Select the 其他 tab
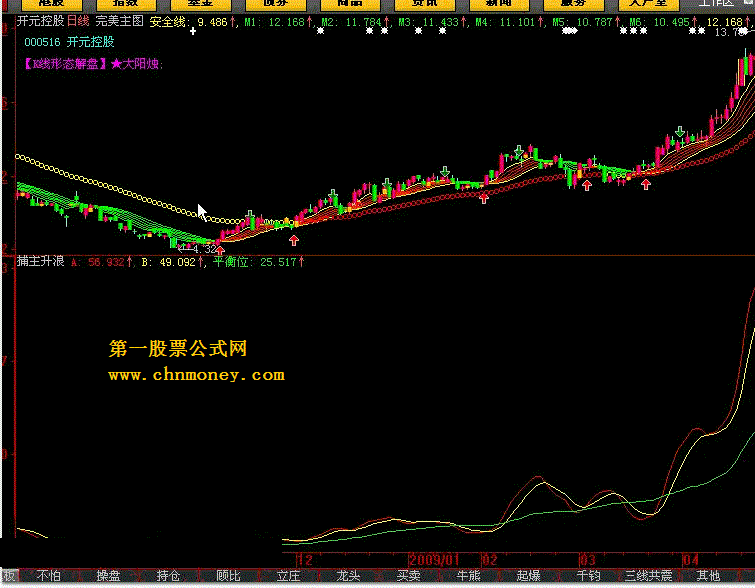 708,575
